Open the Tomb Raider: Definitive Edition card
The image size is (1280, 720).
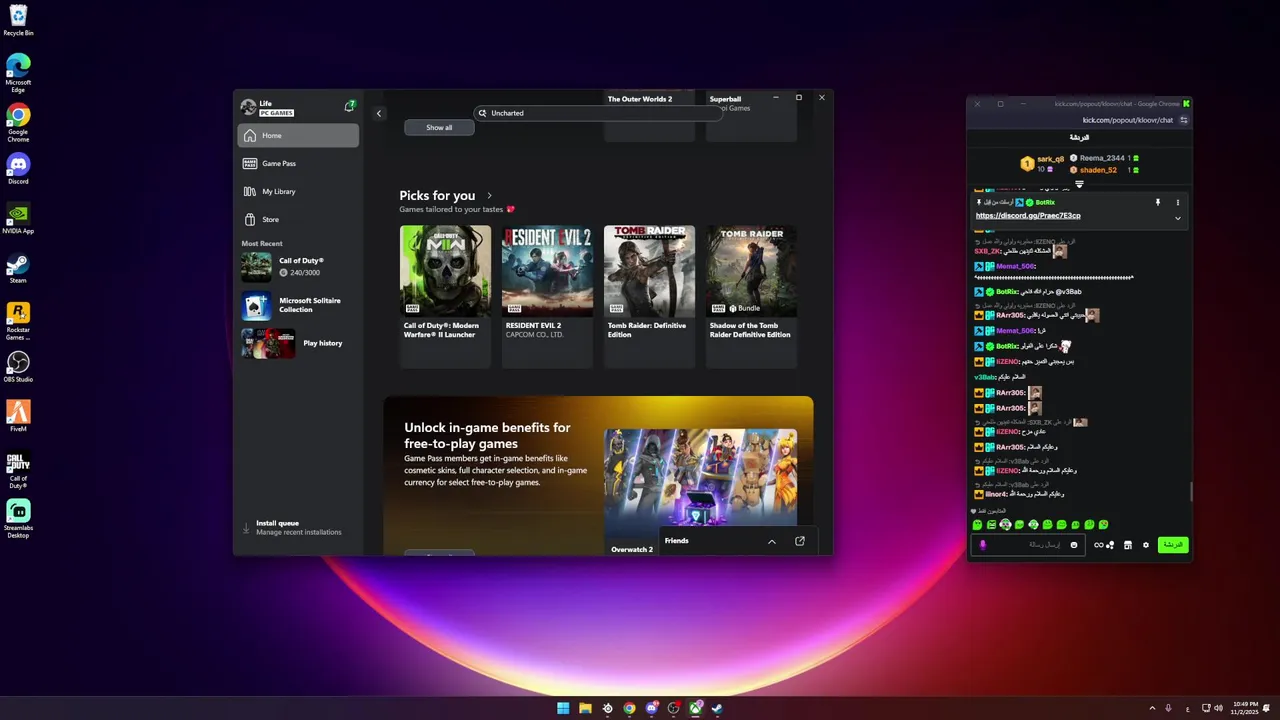click(x=649, y=296)
